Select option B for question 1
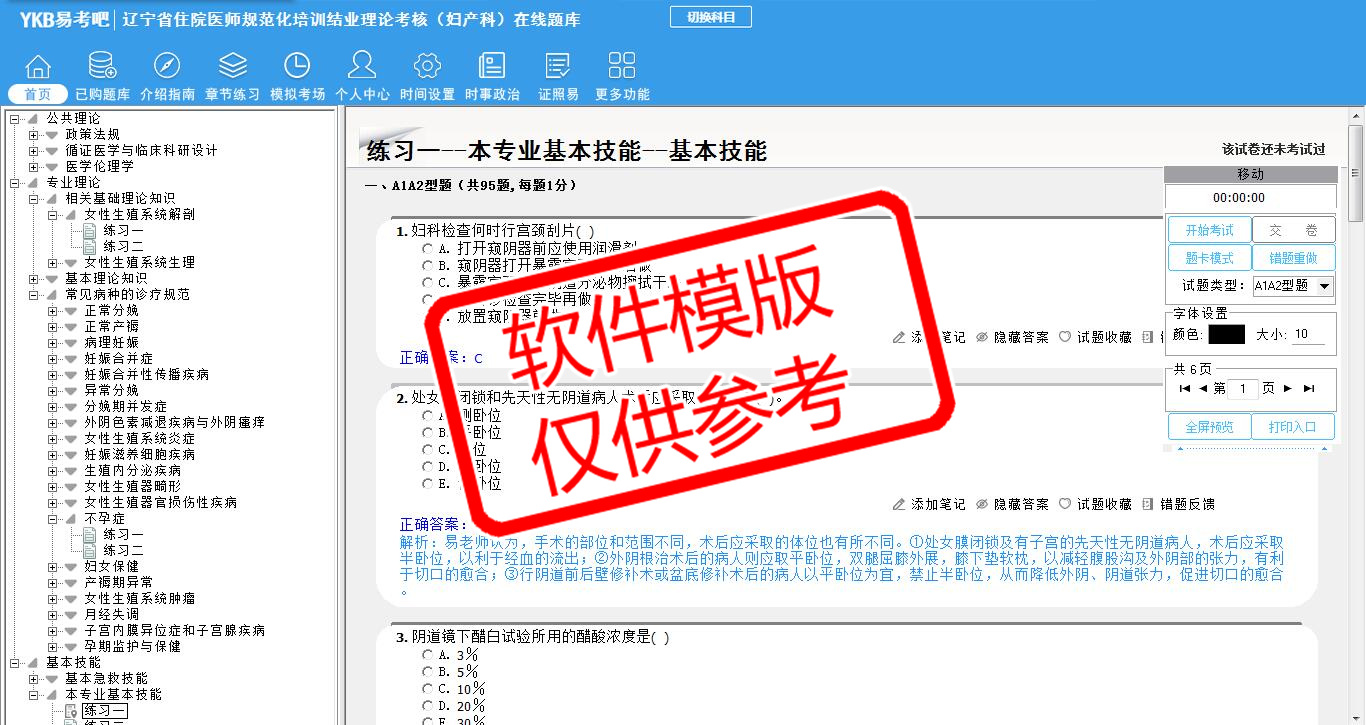Image resolution: width=1366 pixels, height=725 pixels. pos(428,265)
